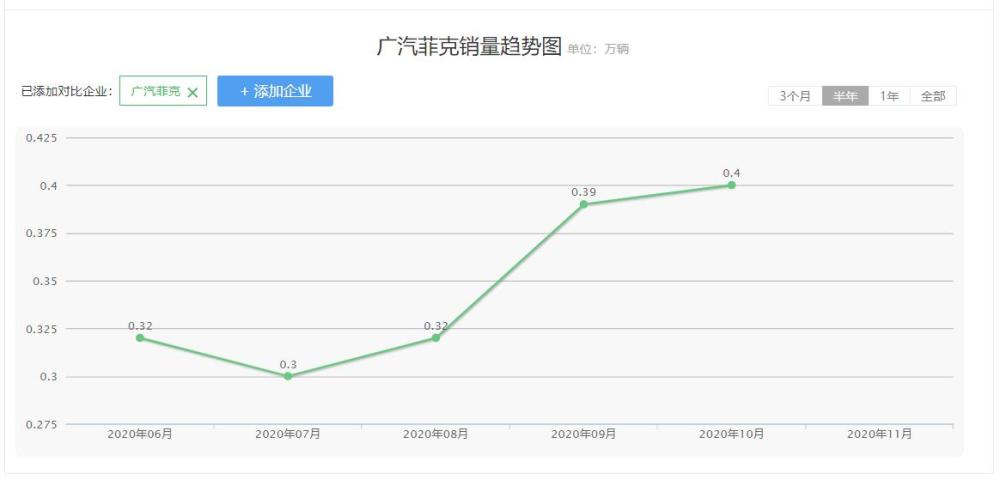This screenshot has height=486, width=1000.
Task: Click the 2020年07月 x-axis label
Action: point(288,435)
